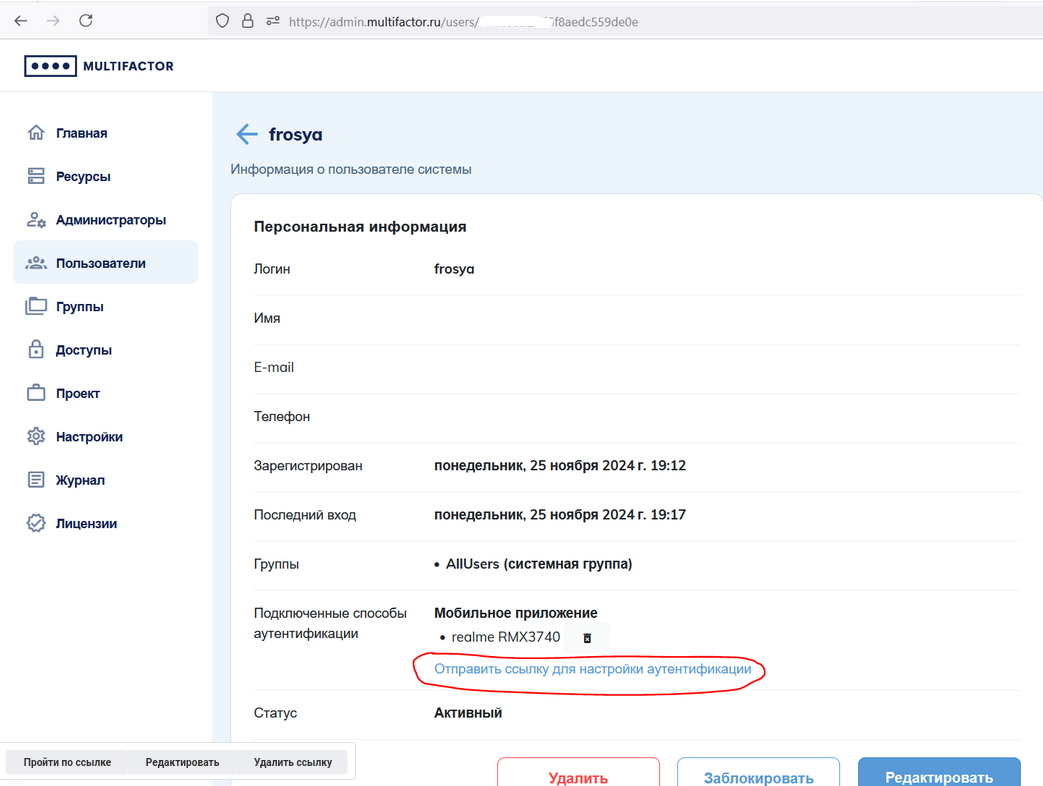Click the Лицензии badge icon
1043x786 pixels.
click(36, 523)
